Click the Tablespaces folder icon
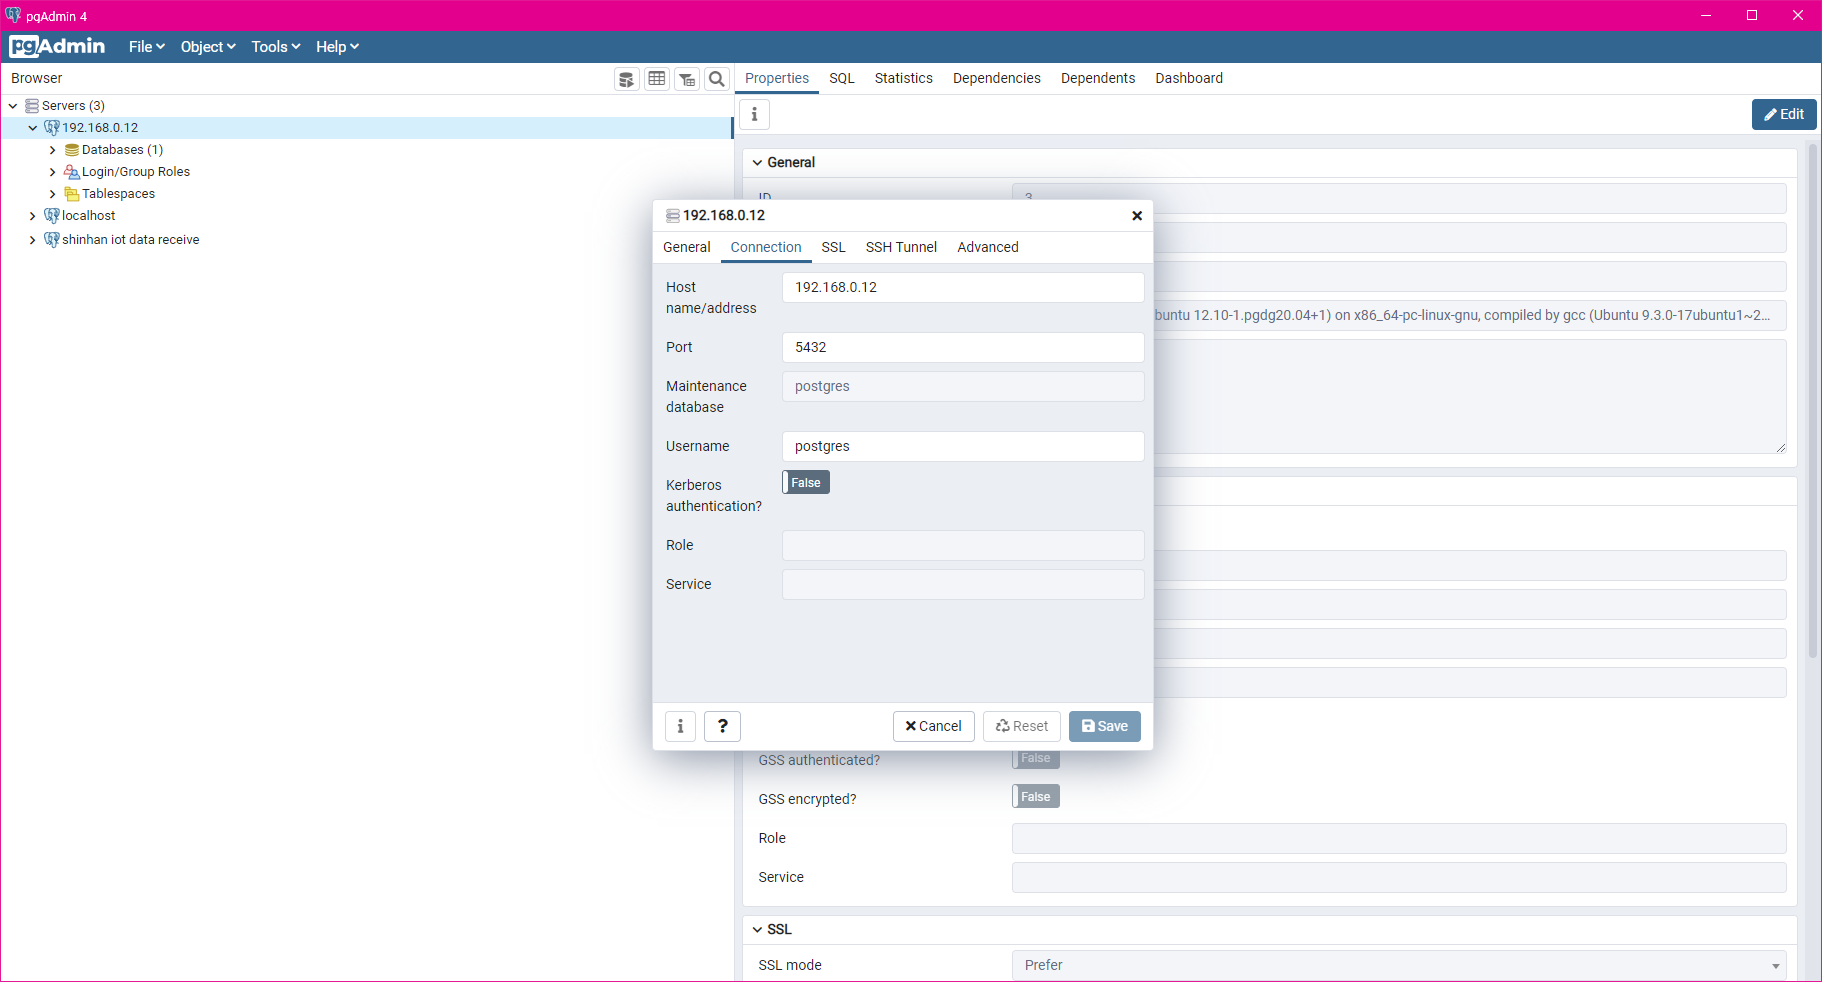Viewport: 1822px width, 982px height. point(72,194)
